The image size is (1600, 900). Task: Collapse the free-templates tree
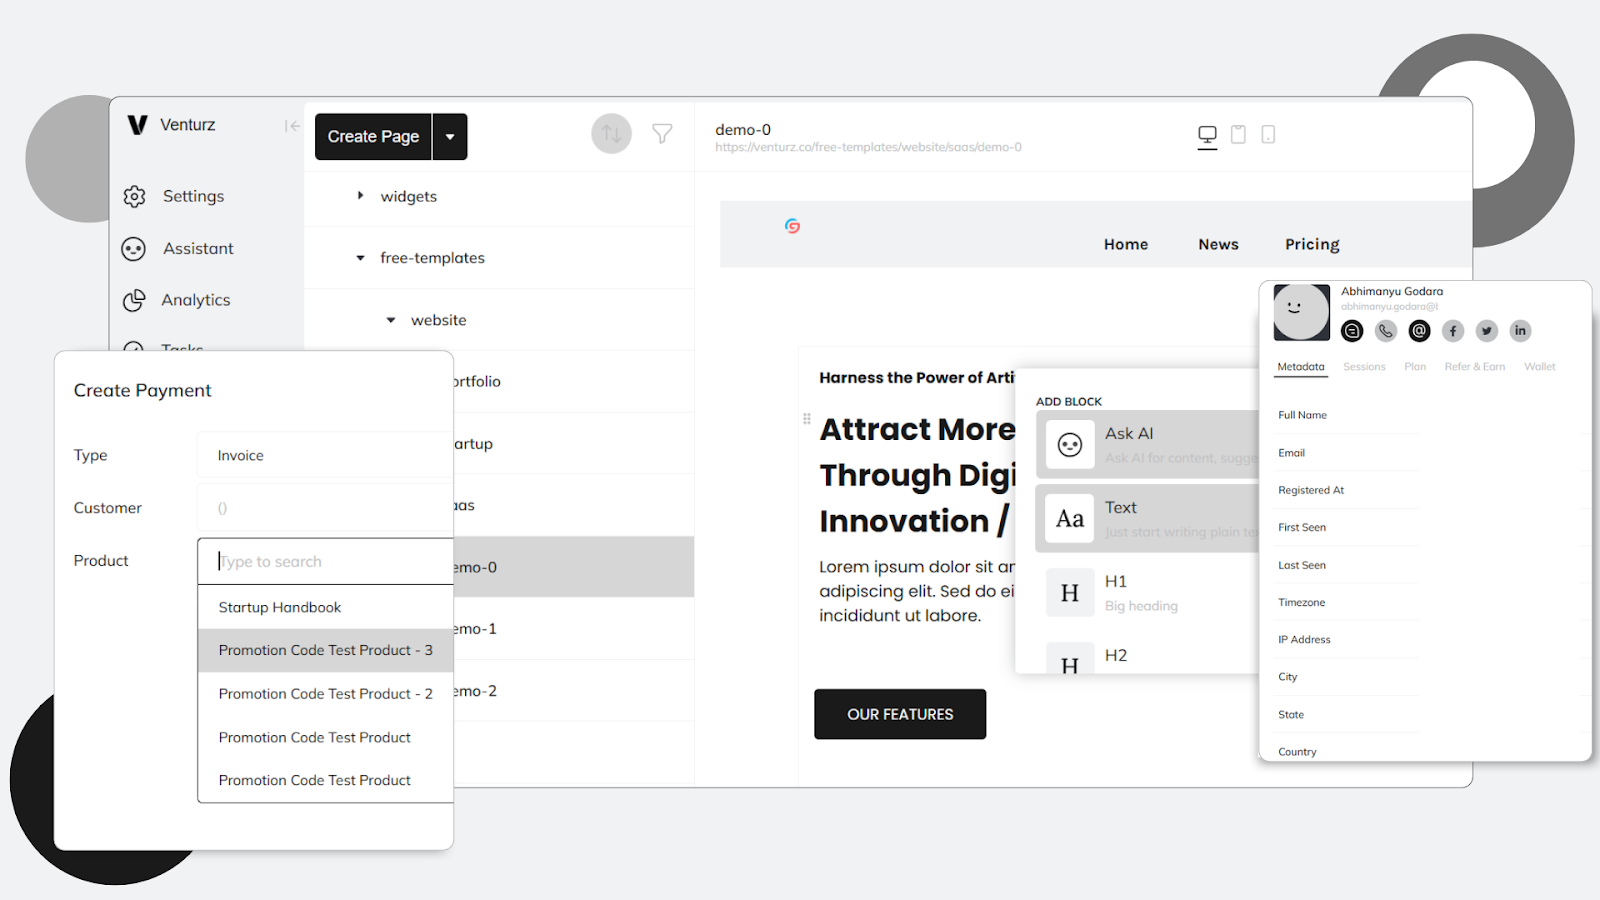[360, 257]
